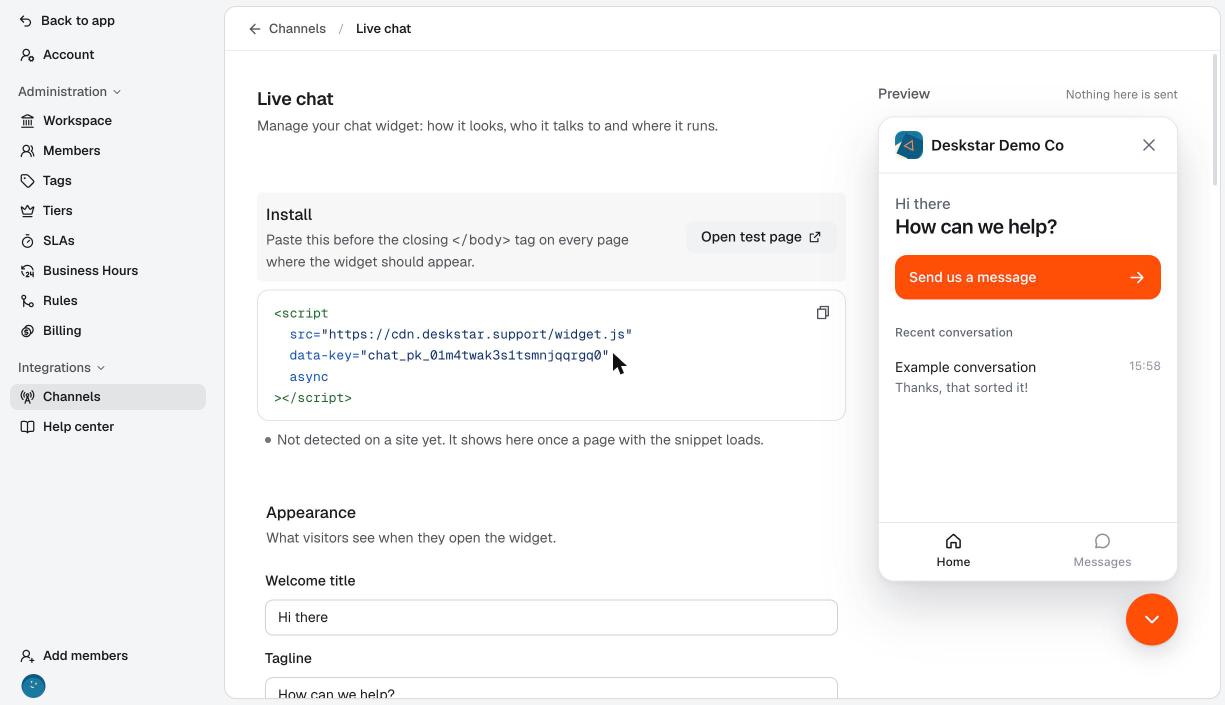Click the 15:58 conversation timestamp
Screen dimensions: 1225x705
pyautogui.click(x=1145, y=366)
